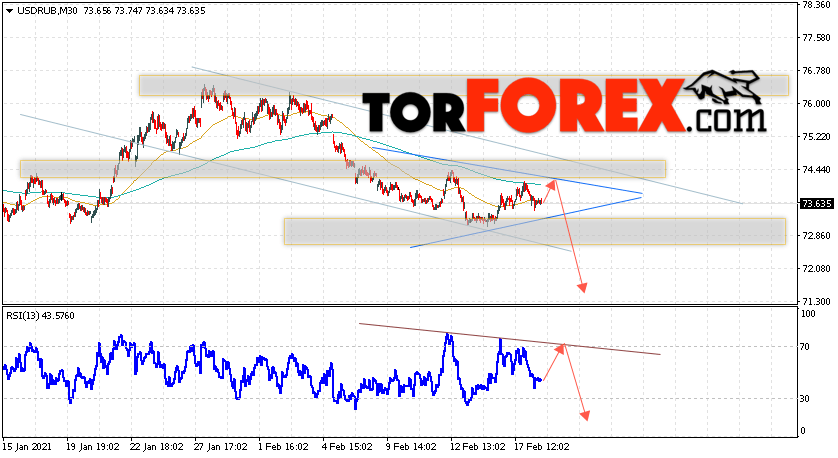The width and height of the screenshot is (838, 458).
Task: Click the RSI scale value 0
Action: [804, 431]
